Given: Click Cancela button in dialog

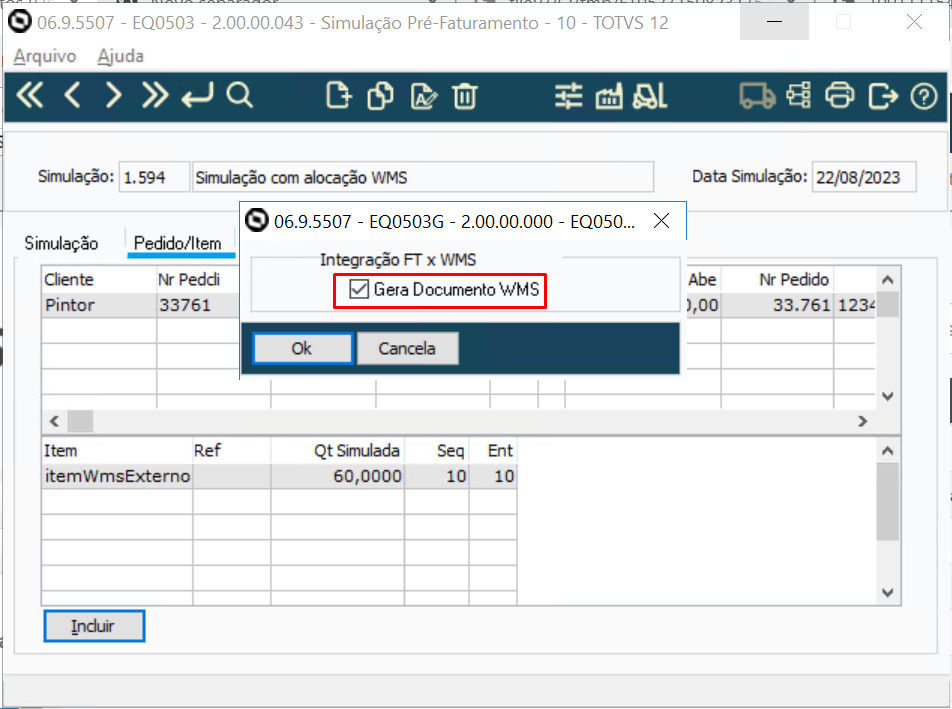Looking at the screenshot, I should click(407, 348).
